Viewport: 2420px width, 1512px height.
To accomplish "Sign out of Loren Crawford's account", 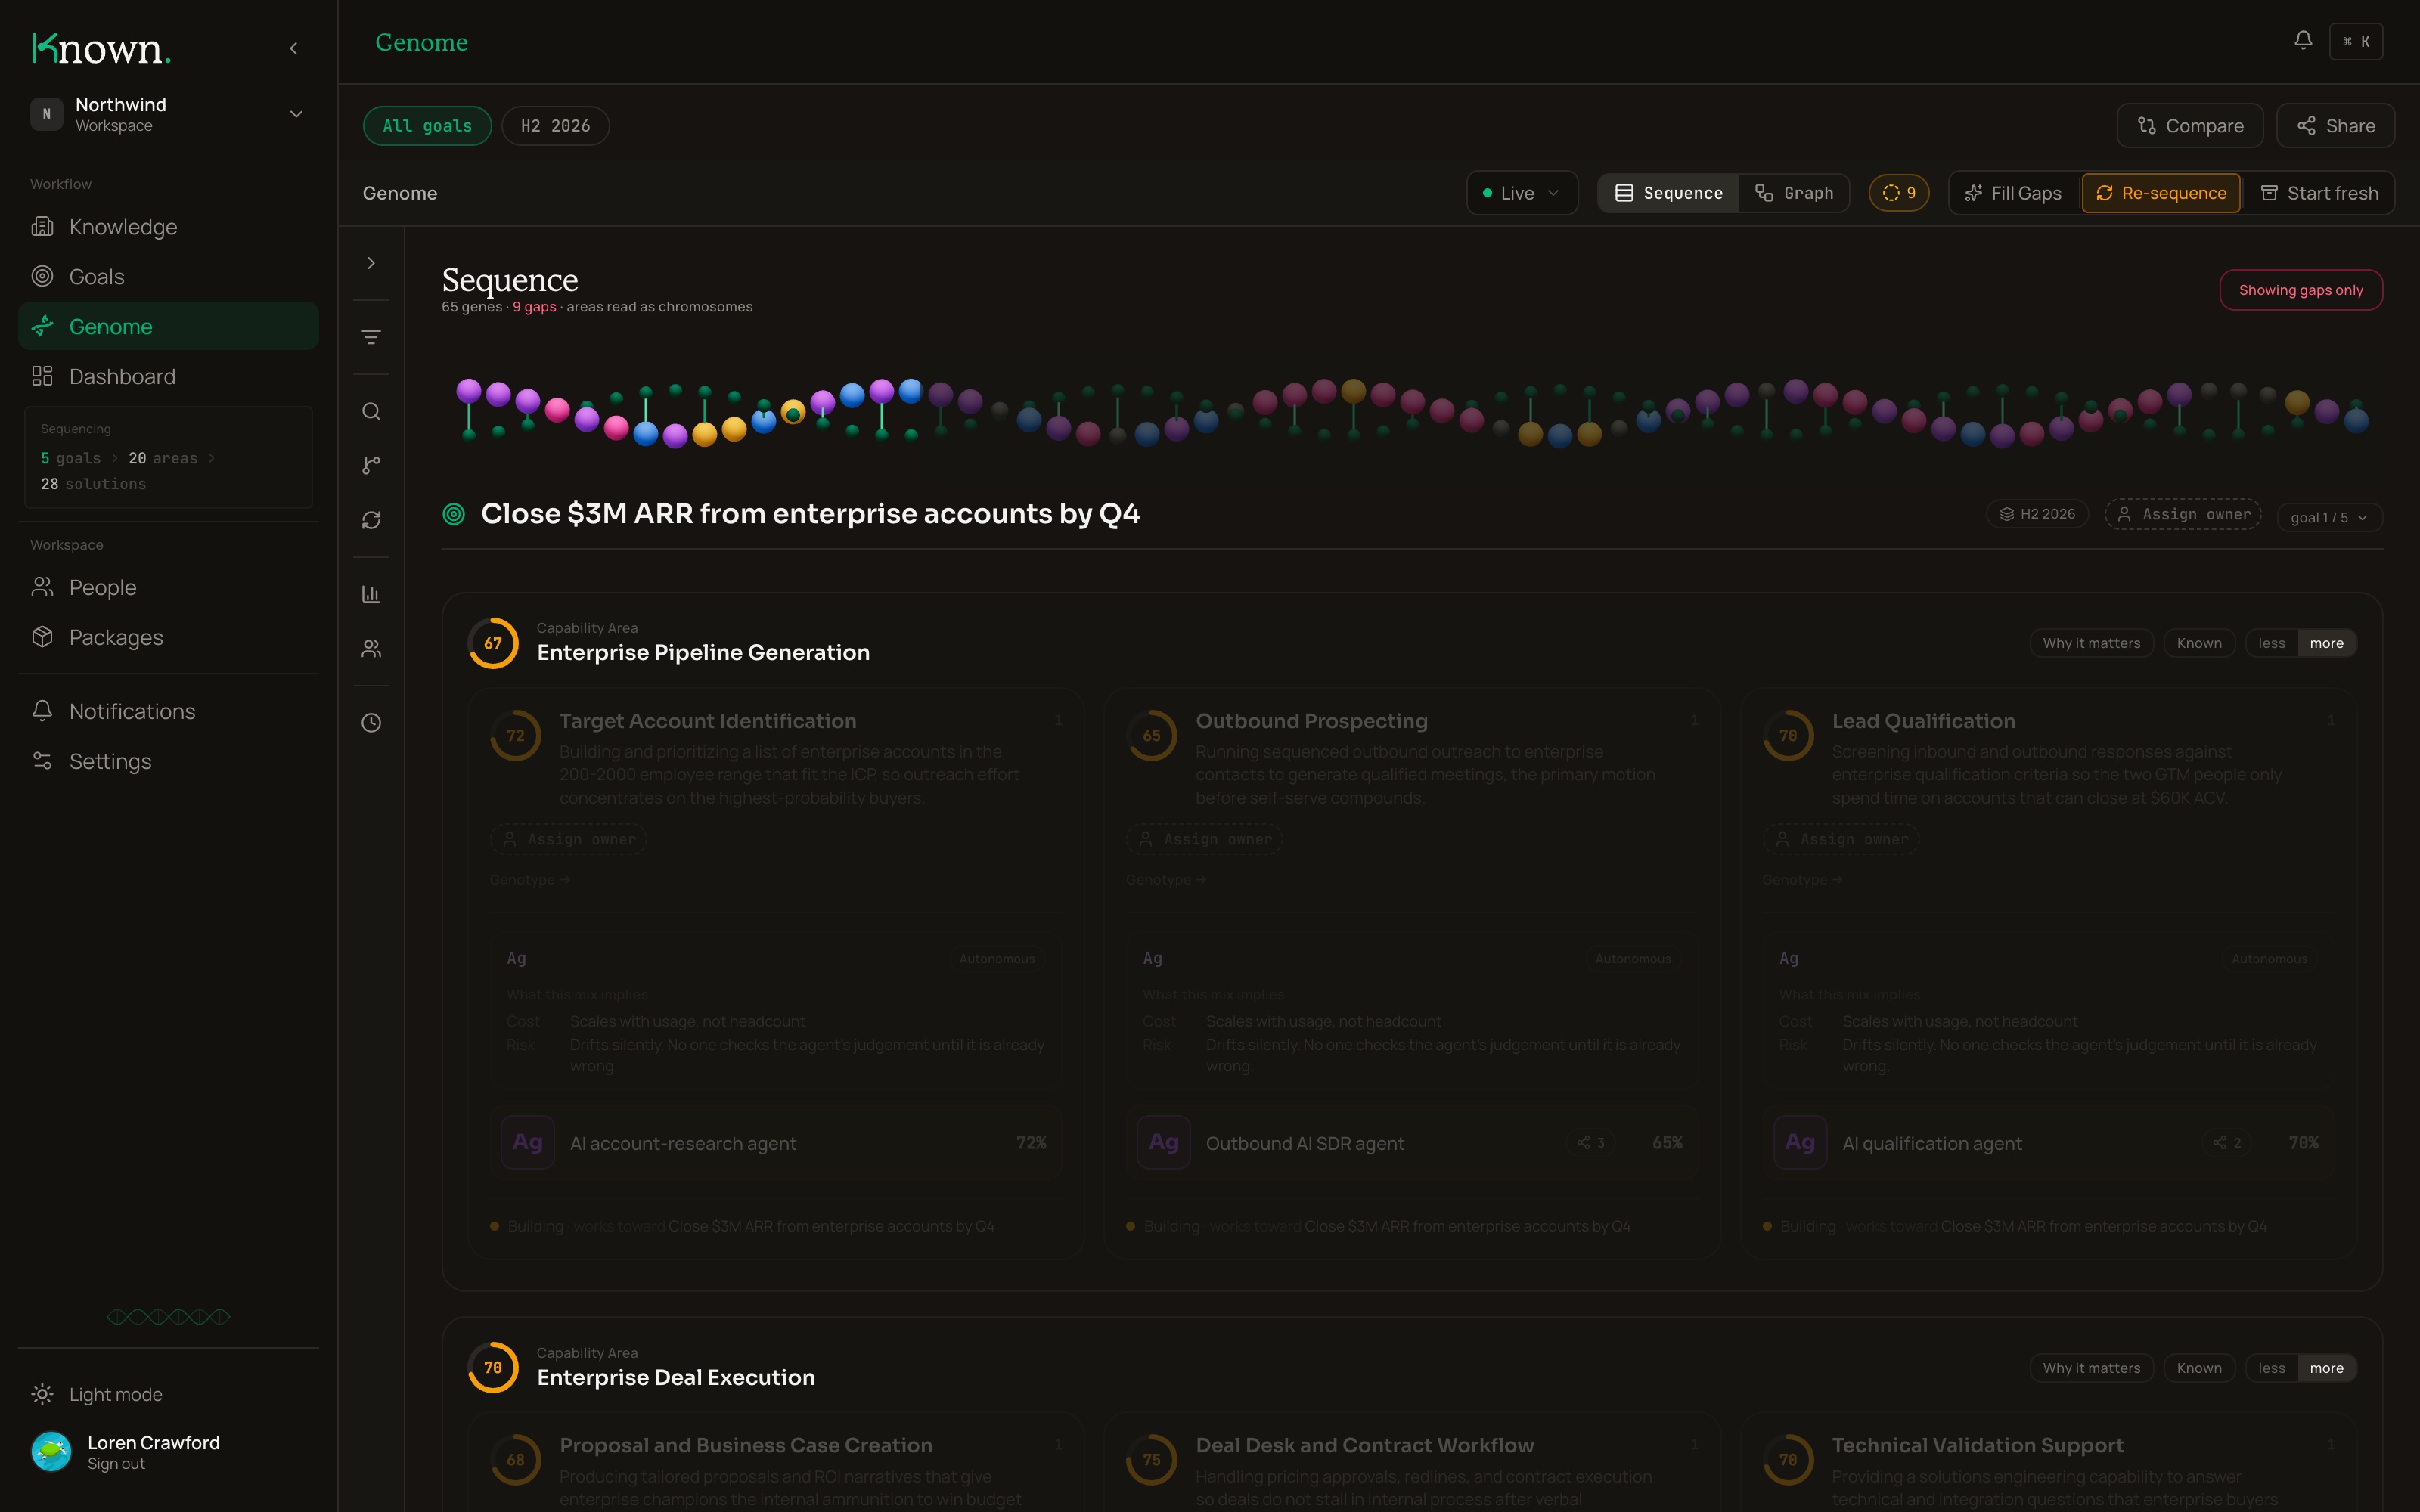I will coord(116,1464).
